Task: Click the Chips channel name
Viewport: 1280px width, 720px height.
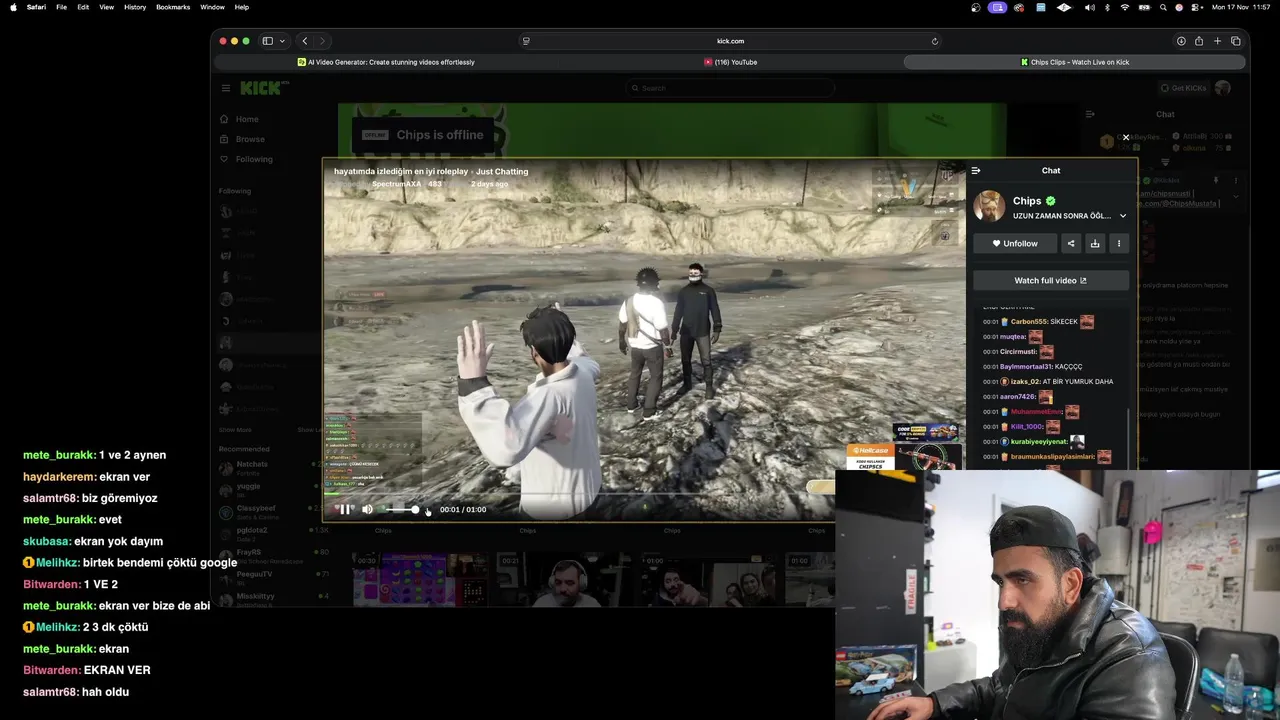Action: 1027,201
